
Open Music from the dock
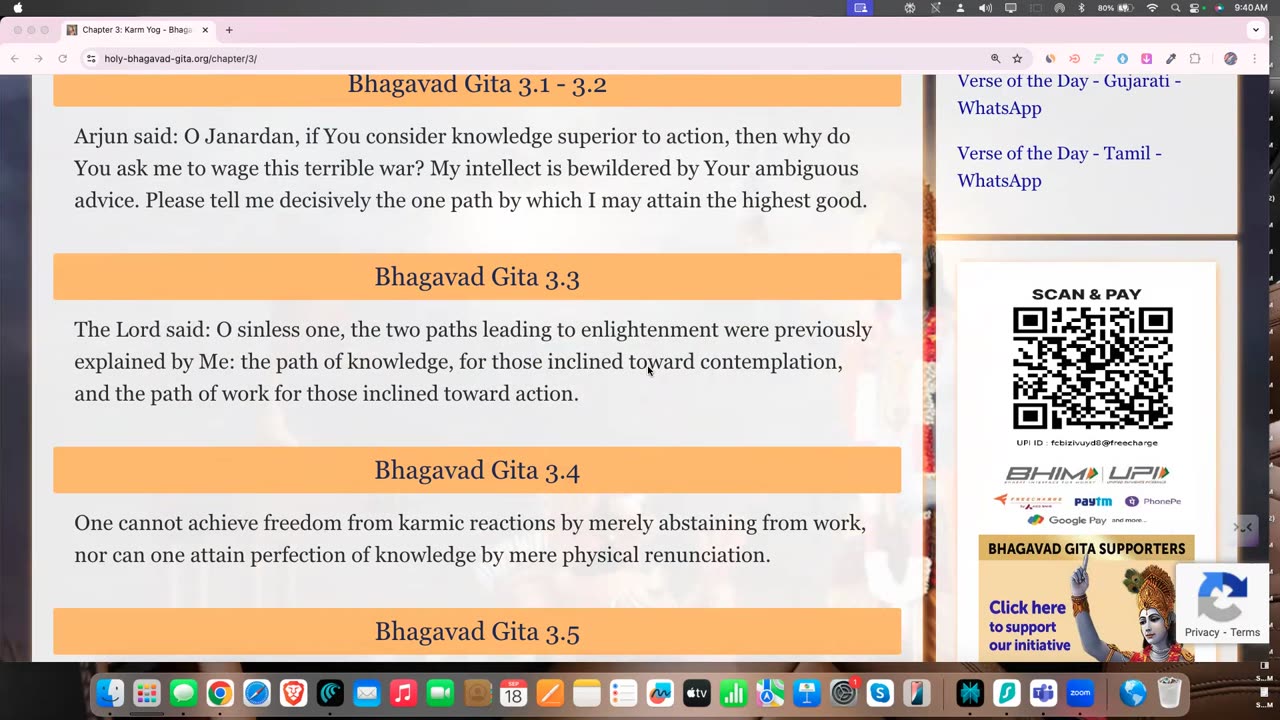pyautogui.click(x=403, y=693)
